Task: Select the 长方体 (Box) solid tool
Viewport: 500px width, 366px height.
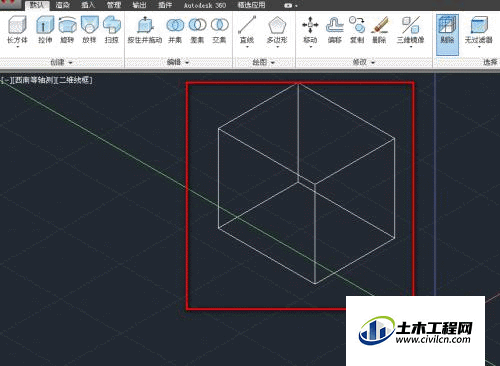Action: click(17, 29)
